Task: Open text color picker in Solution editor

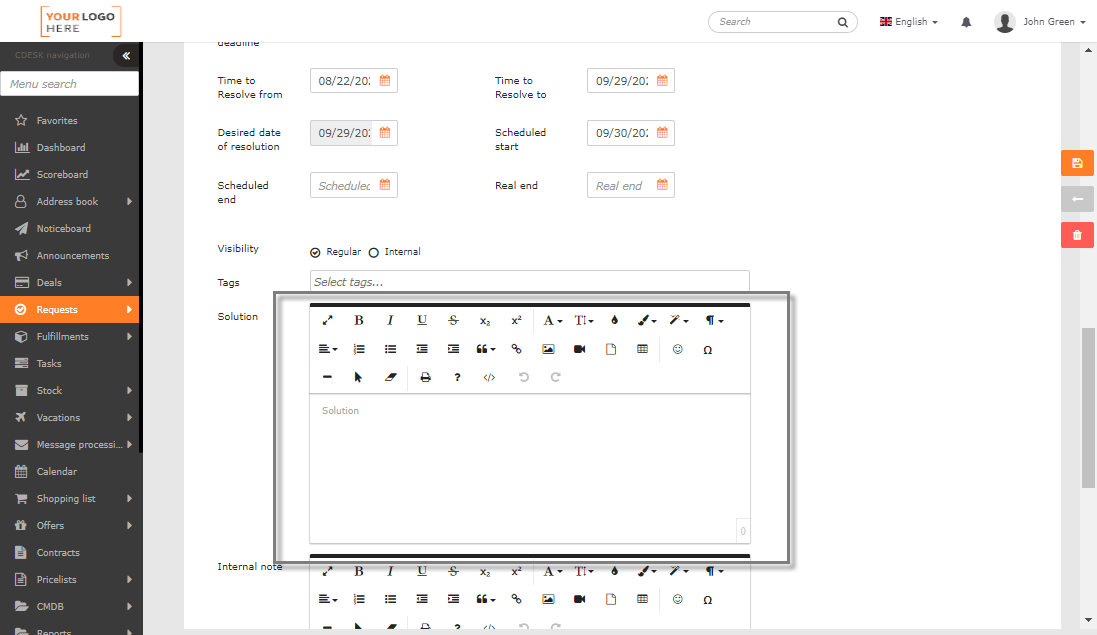Action: click(x=614, y=320)
